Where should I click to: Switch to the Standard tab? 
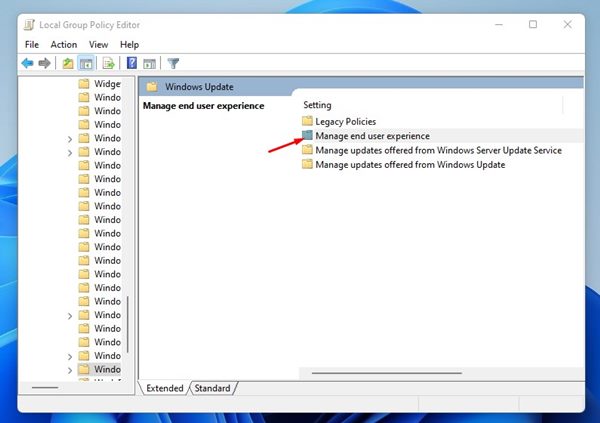pyautogui.click(x=212, y=388)
